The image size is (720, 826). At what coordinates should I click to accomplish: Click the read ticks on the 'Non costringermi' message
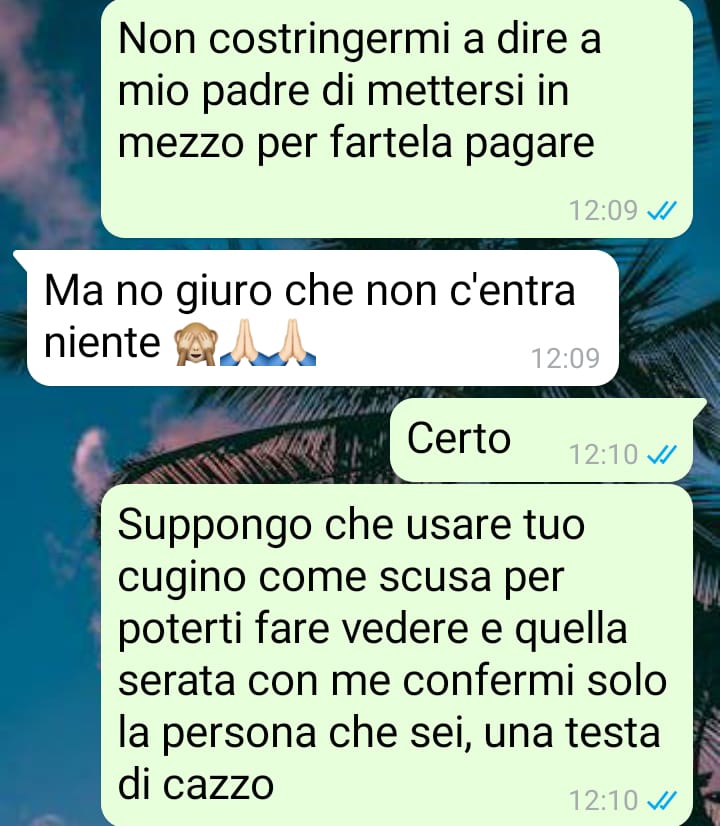point(662,211)
